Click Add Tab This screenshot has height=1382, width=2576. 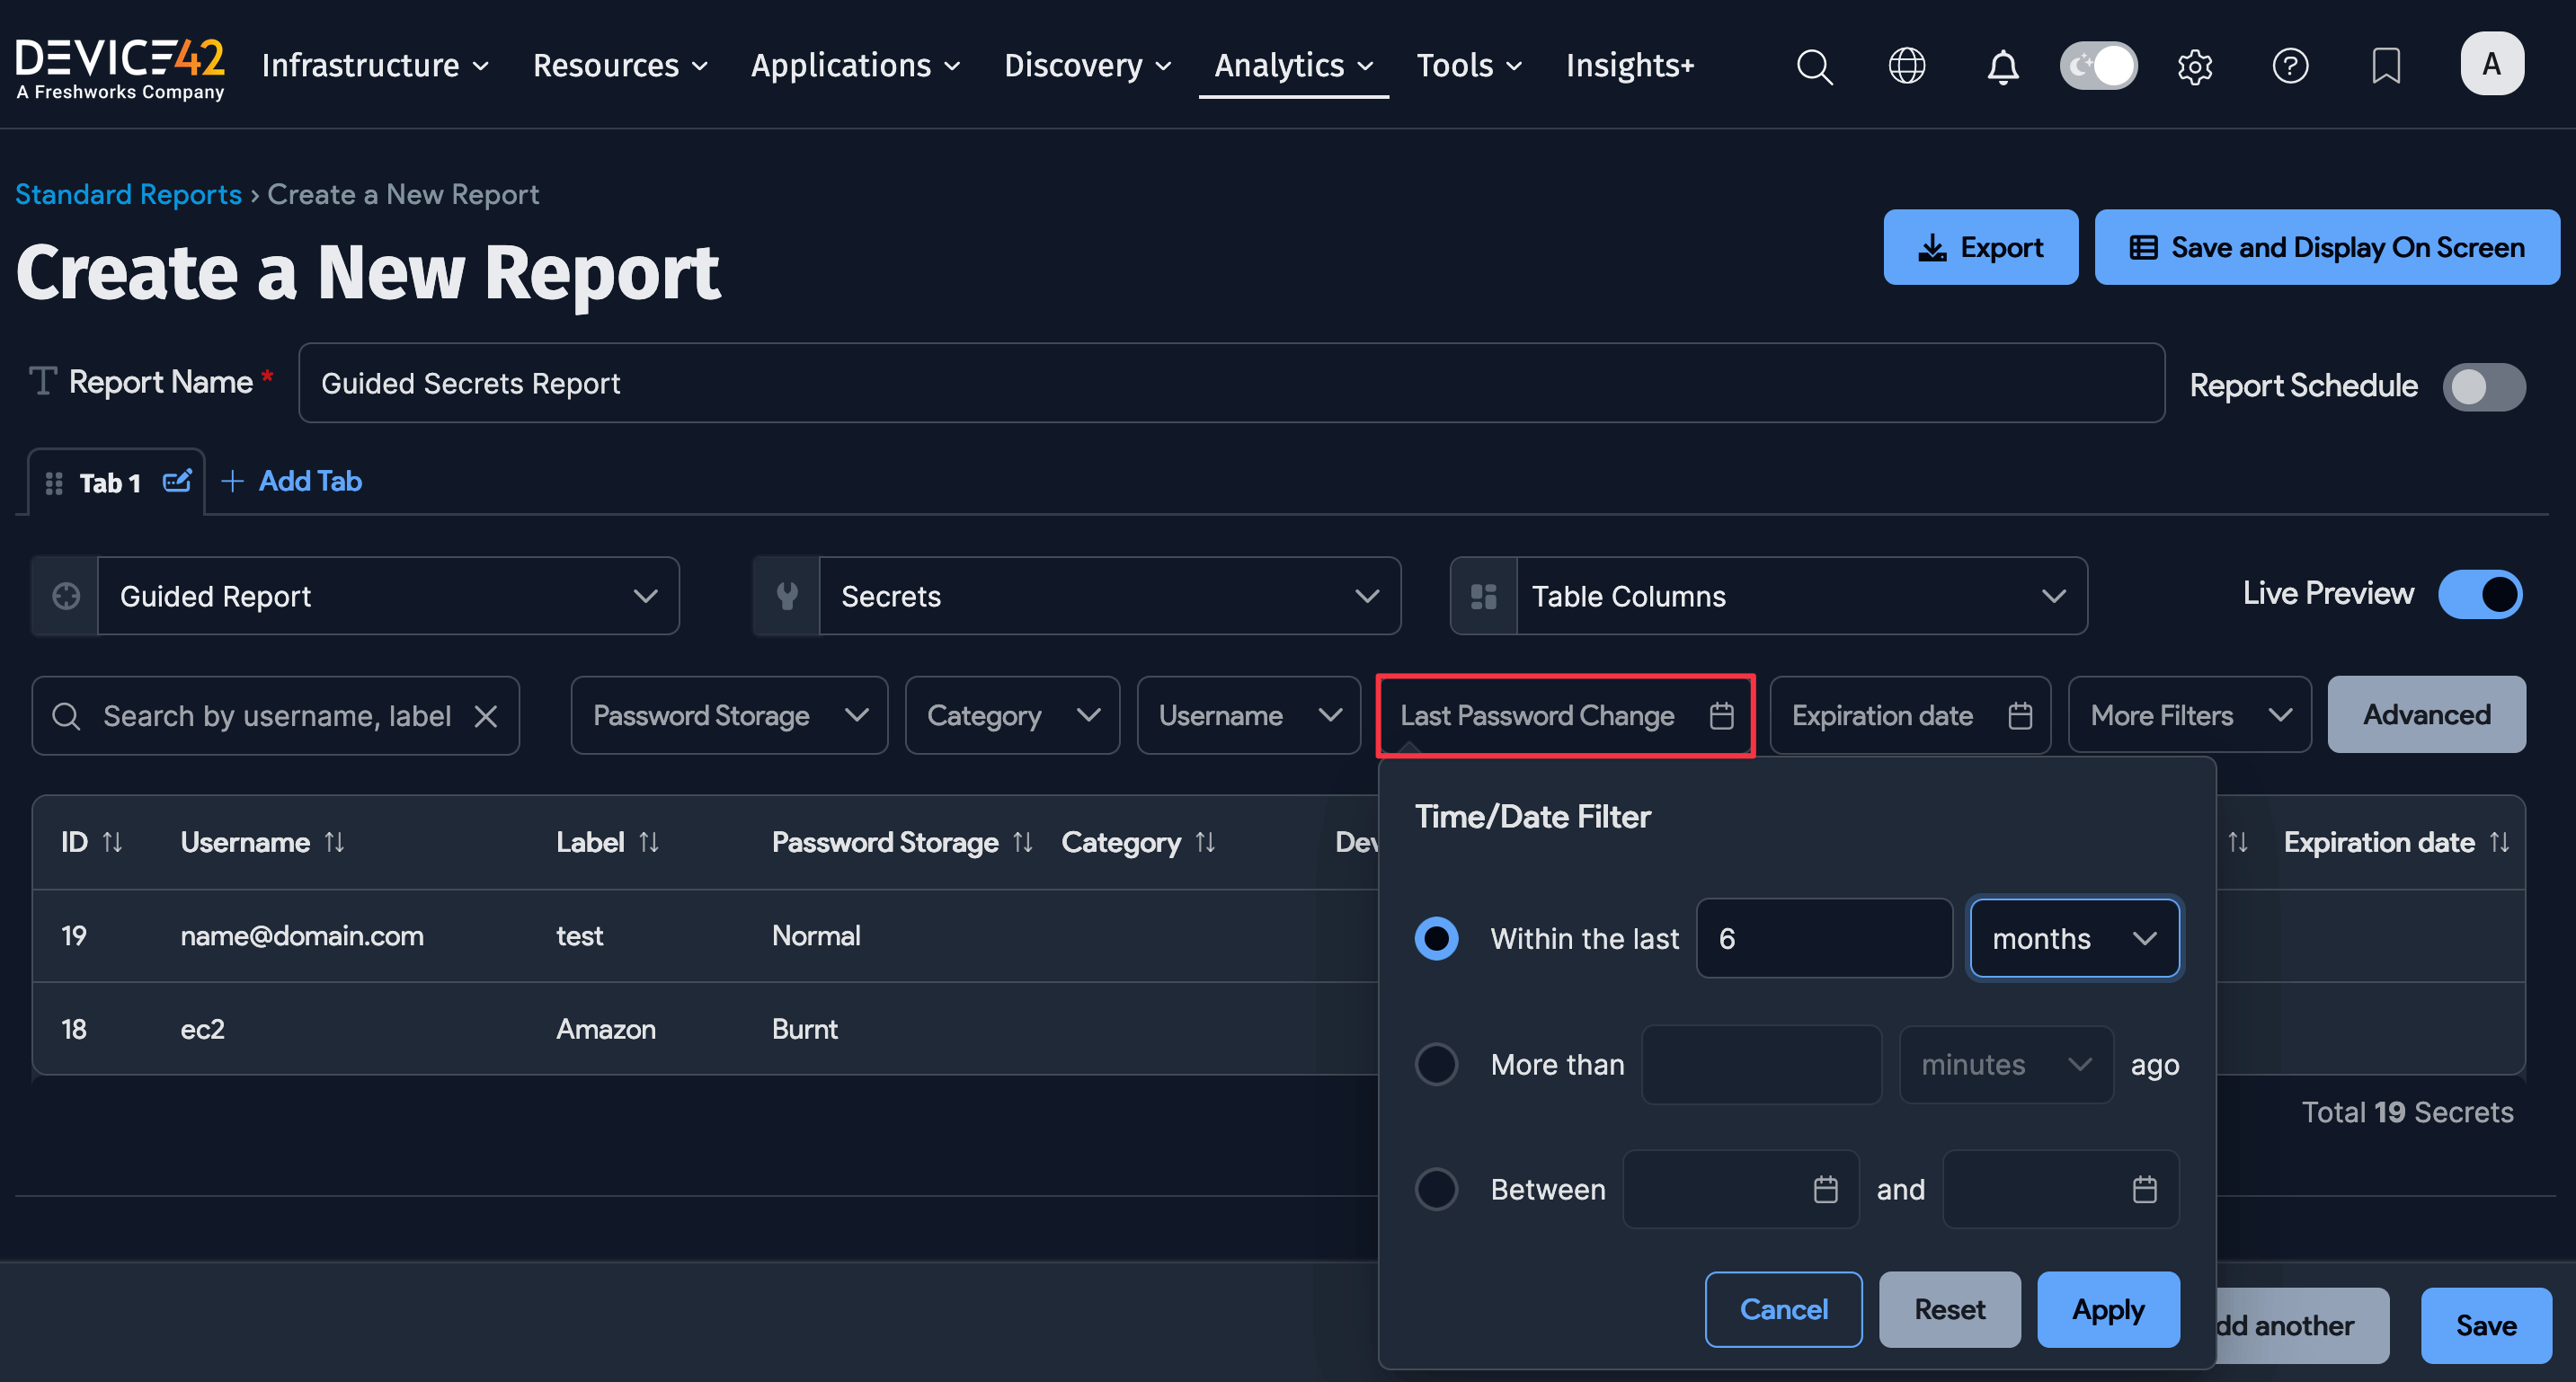[x=291, y=481]
